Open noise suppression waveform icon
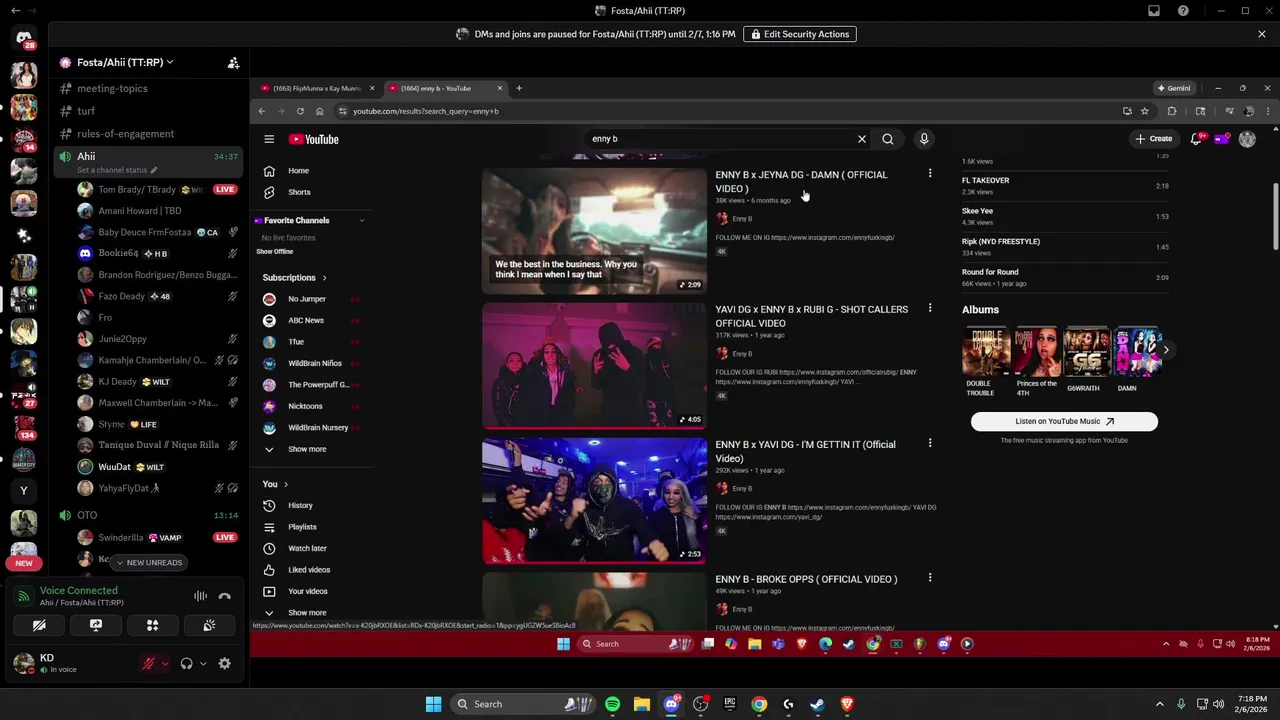 pyautogui.click(x=200, y=596)
